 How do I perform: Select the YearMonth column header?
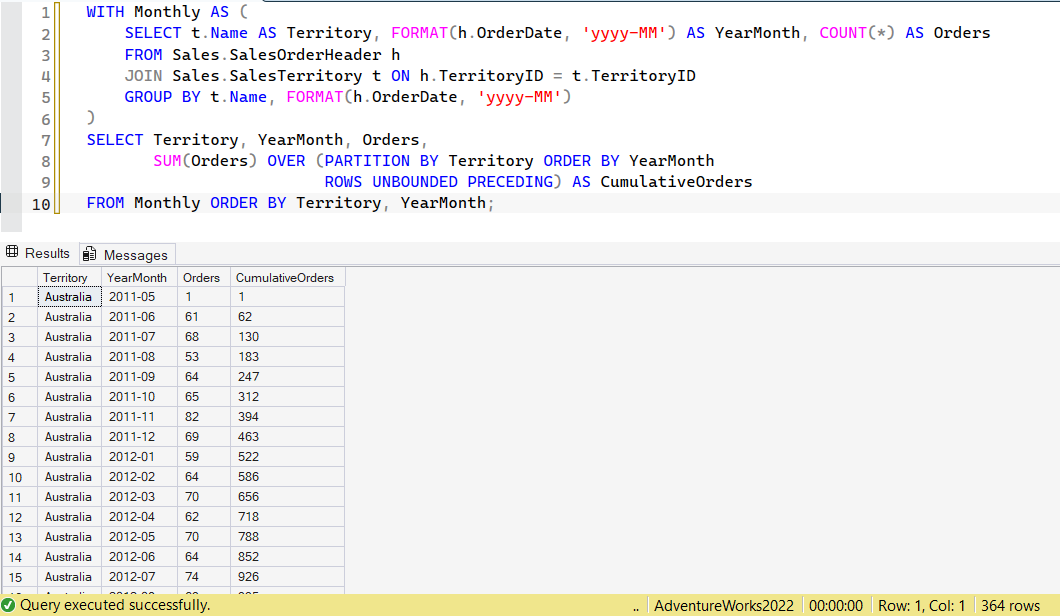[x=139, y=278]
